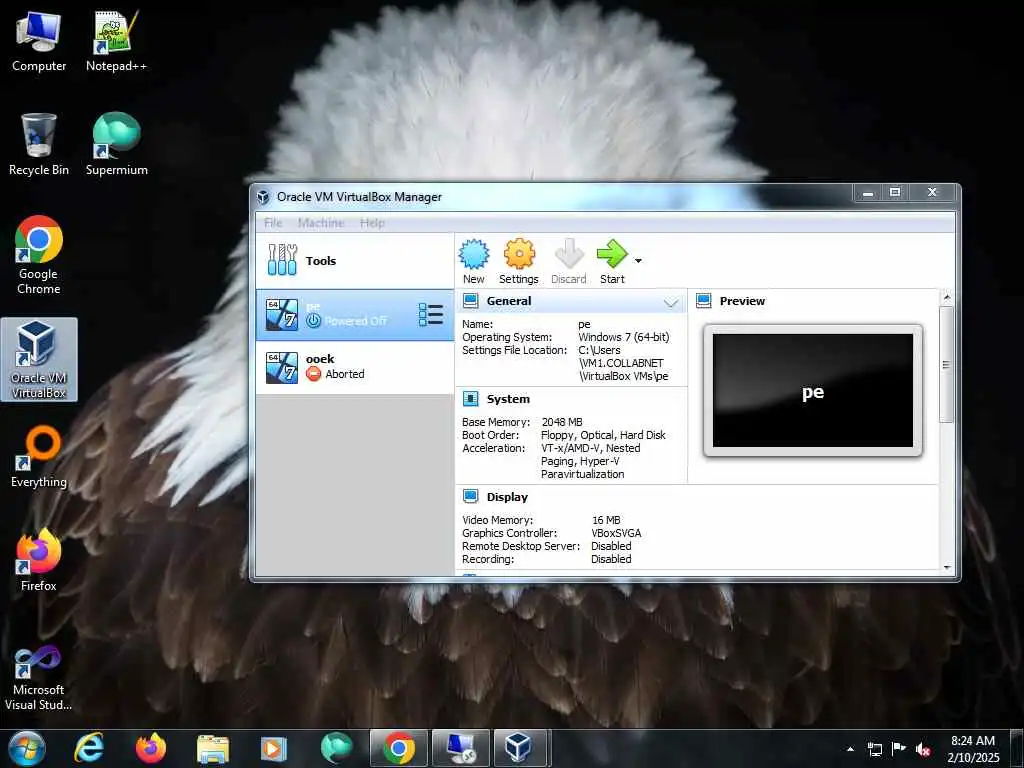Open the Help menu
Screen dimensions: 1024x768
point(372,223)
